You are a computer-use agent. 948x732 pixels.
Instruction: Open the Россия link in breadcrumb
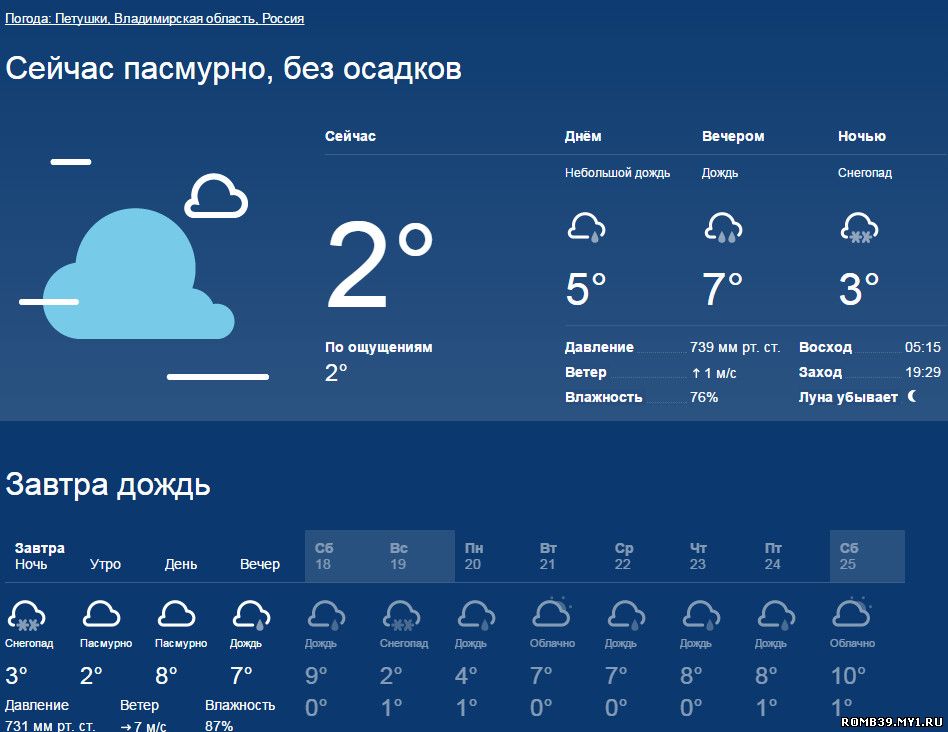tap(283, 19)
